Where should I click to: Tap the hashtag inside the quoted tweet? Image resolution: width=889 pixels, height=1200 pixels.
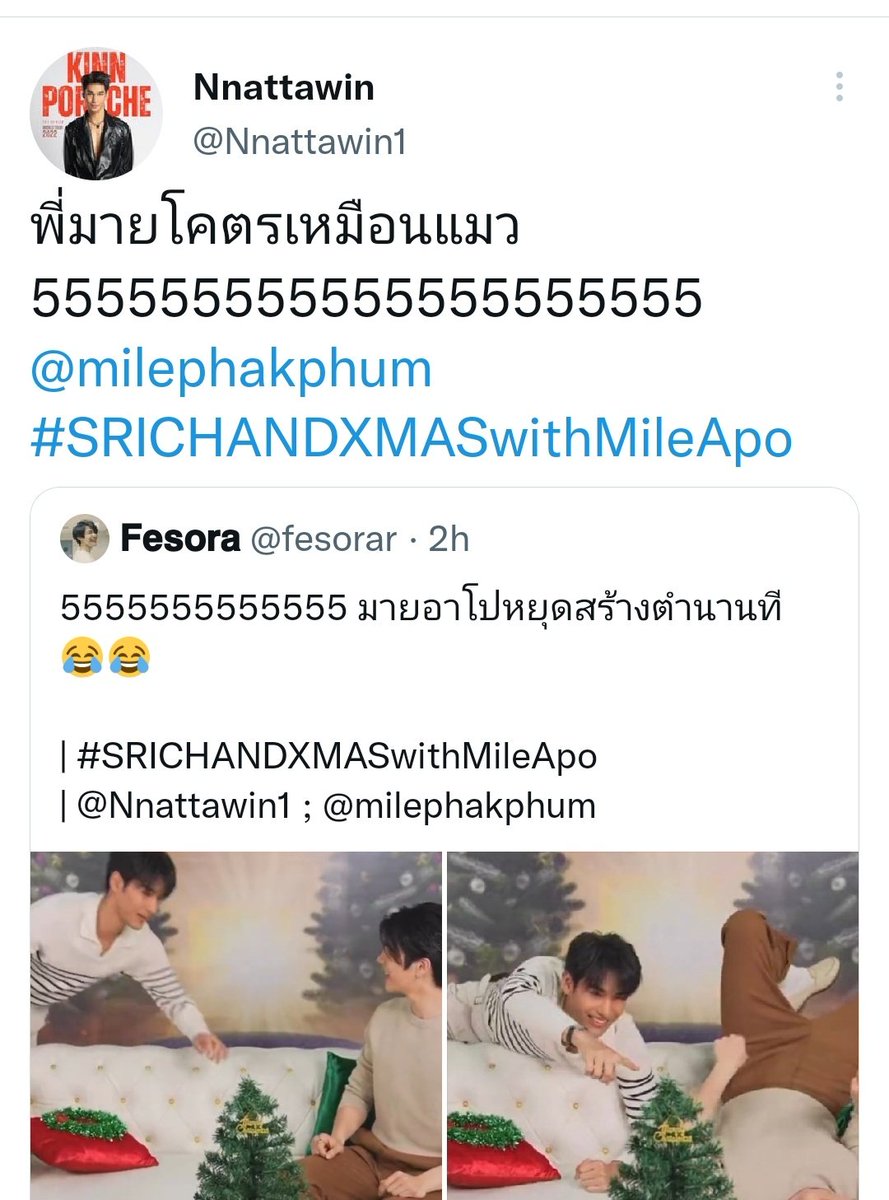(336, 756)
